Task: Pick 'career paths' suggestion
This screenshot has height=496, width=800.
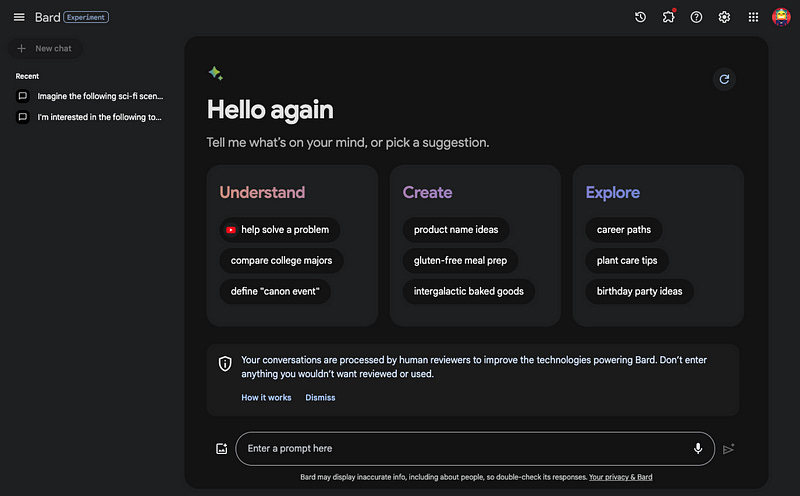Action: (x=623, y=230)
